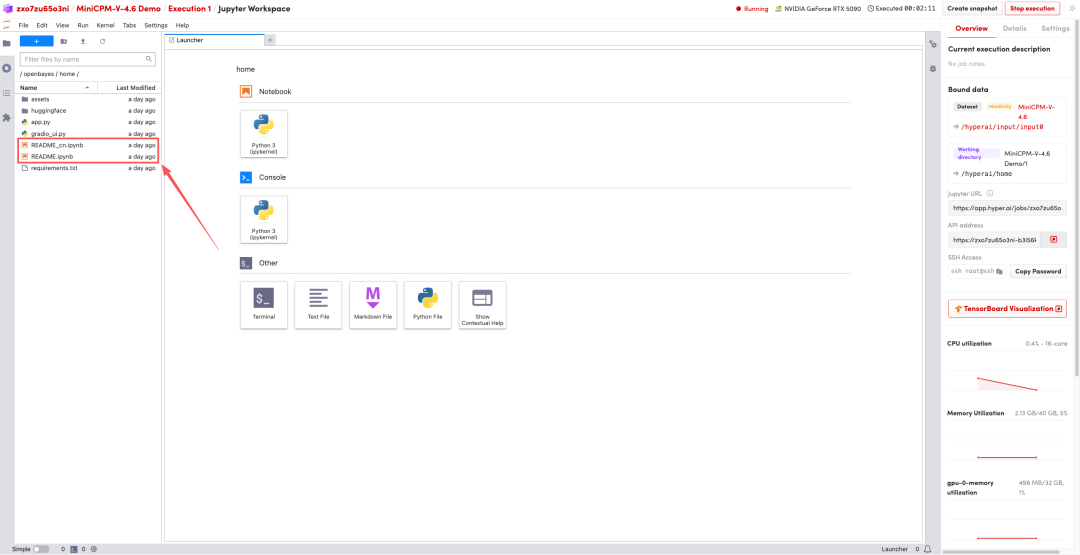Open API address in new window icon
This screenshot has height=555, width=1080.
tap(1054, 240)
